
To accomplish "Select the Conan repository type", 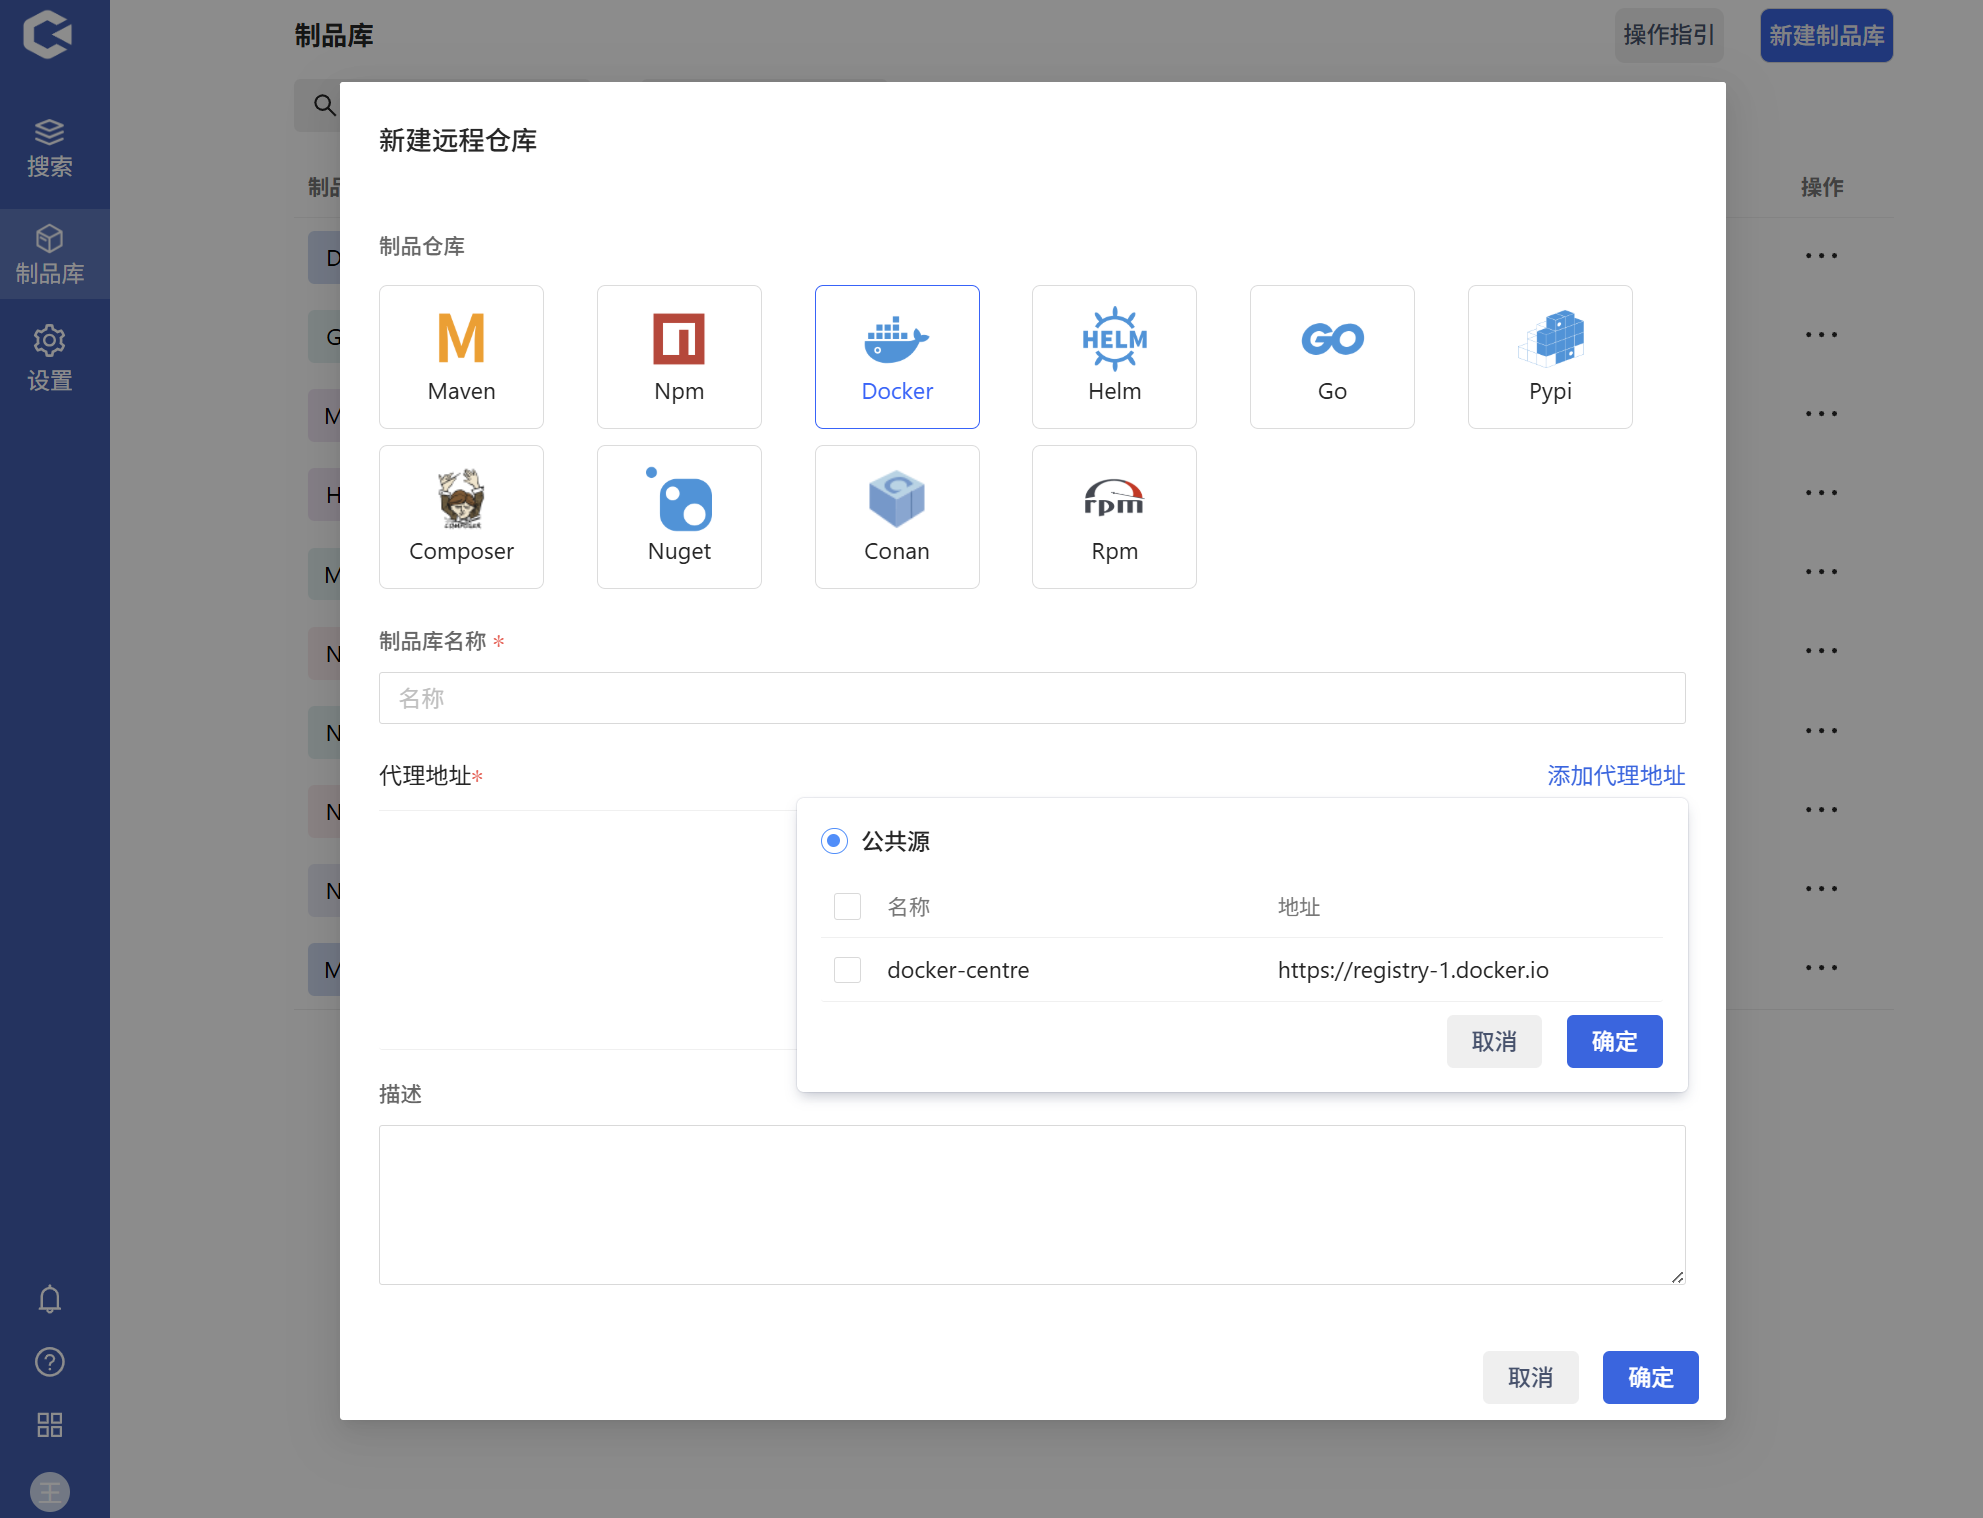I will [x=897, y=516].
